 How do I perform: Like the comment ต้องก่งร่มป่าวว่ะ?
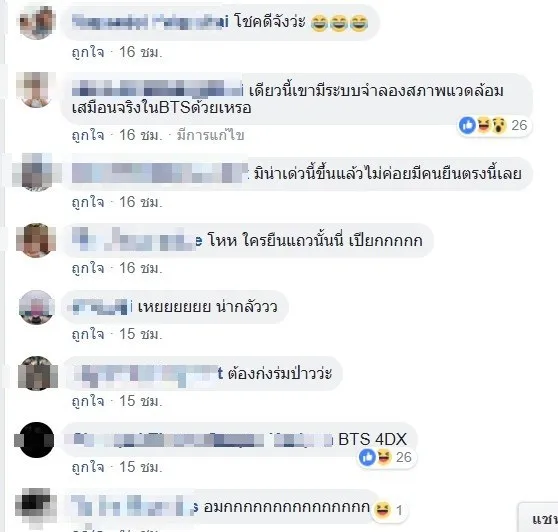point(88,401)
